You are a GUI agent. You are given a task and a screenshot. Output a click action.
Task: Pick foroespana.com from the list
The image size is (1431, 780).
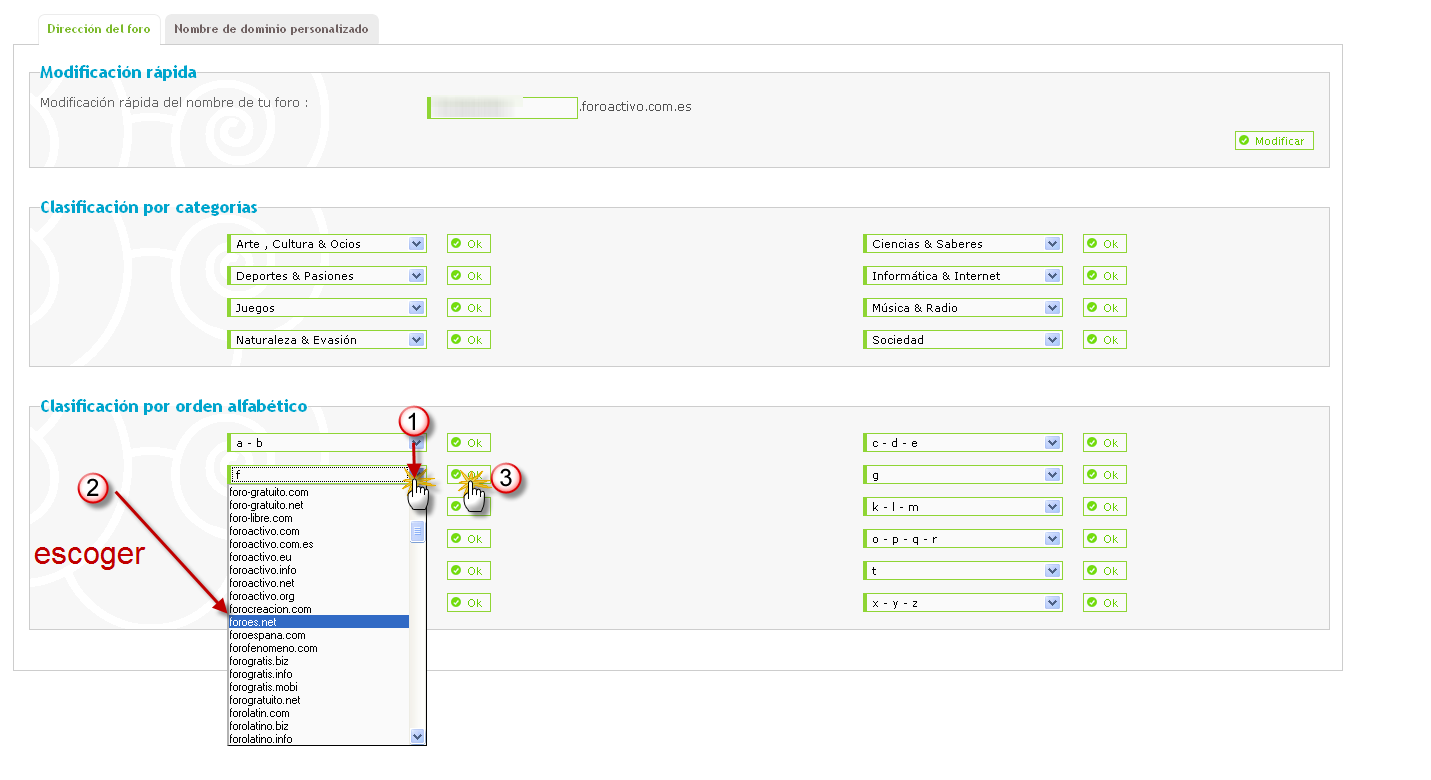318,635
